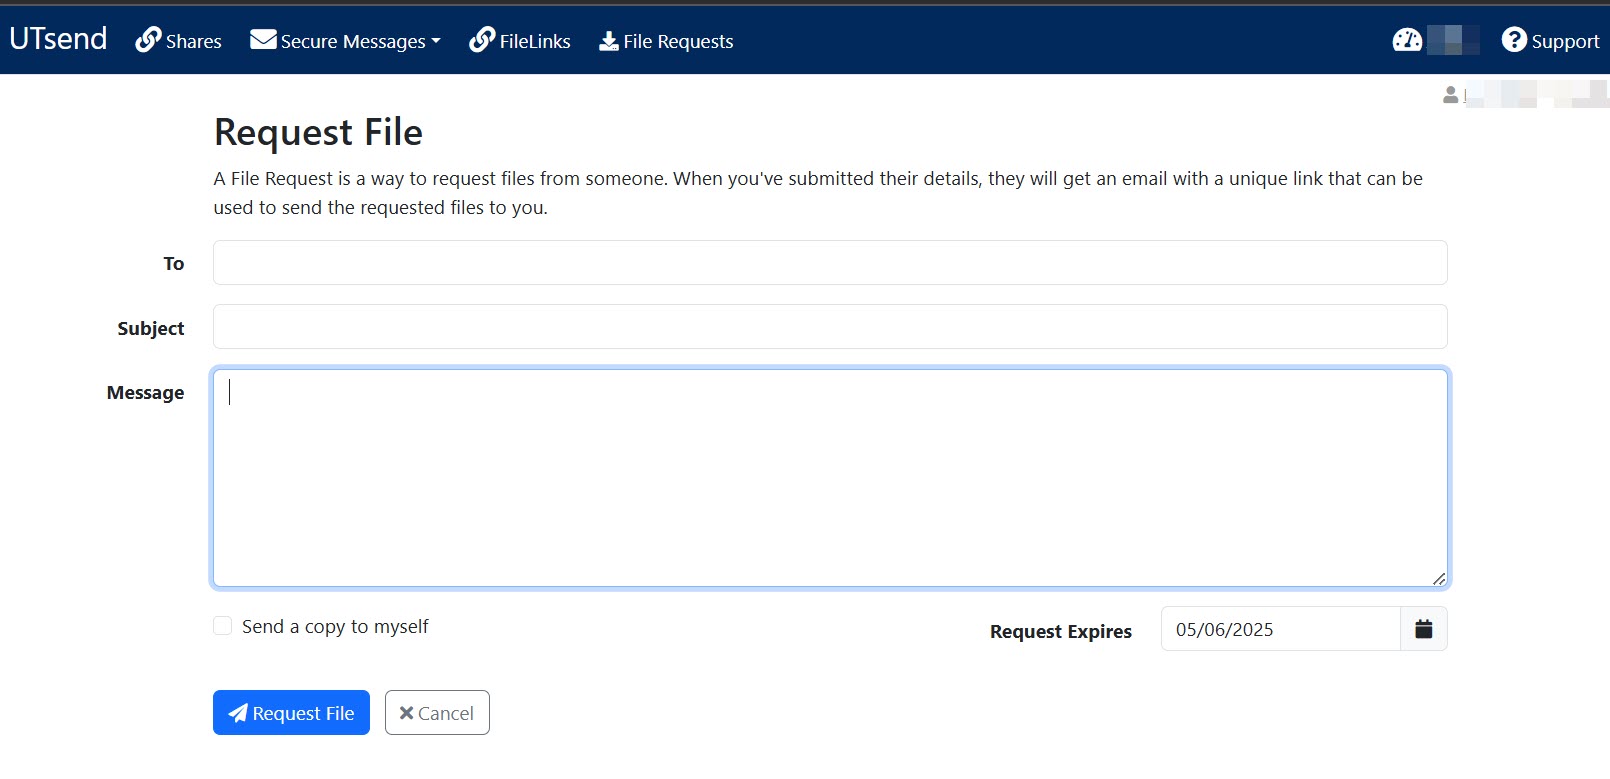Click the Support question mark icon

(1514, 40)
